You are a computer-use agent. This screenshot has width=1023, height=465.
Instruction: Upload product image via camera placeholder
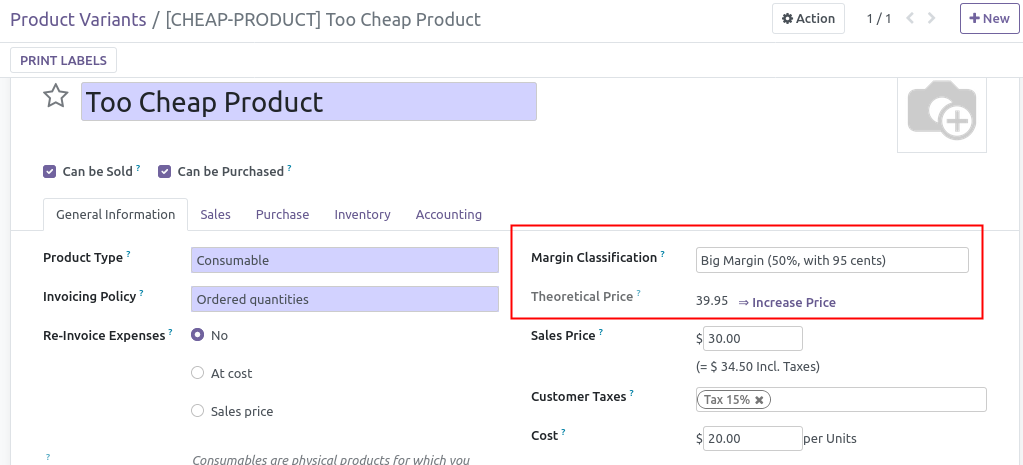[941, 112]
